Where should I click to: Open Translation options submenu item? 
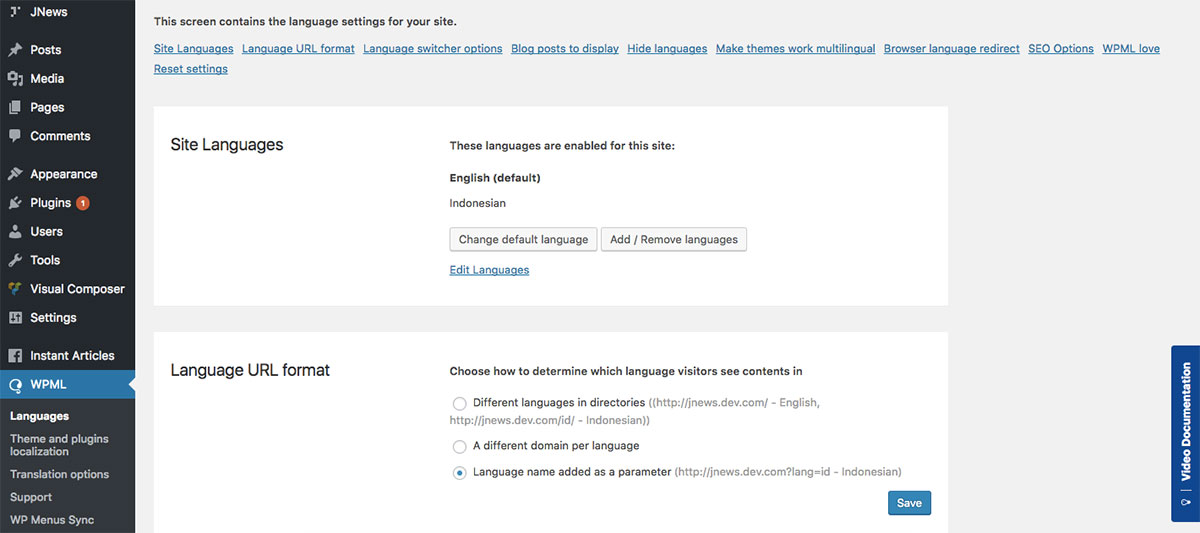click(x=59, y=475)
